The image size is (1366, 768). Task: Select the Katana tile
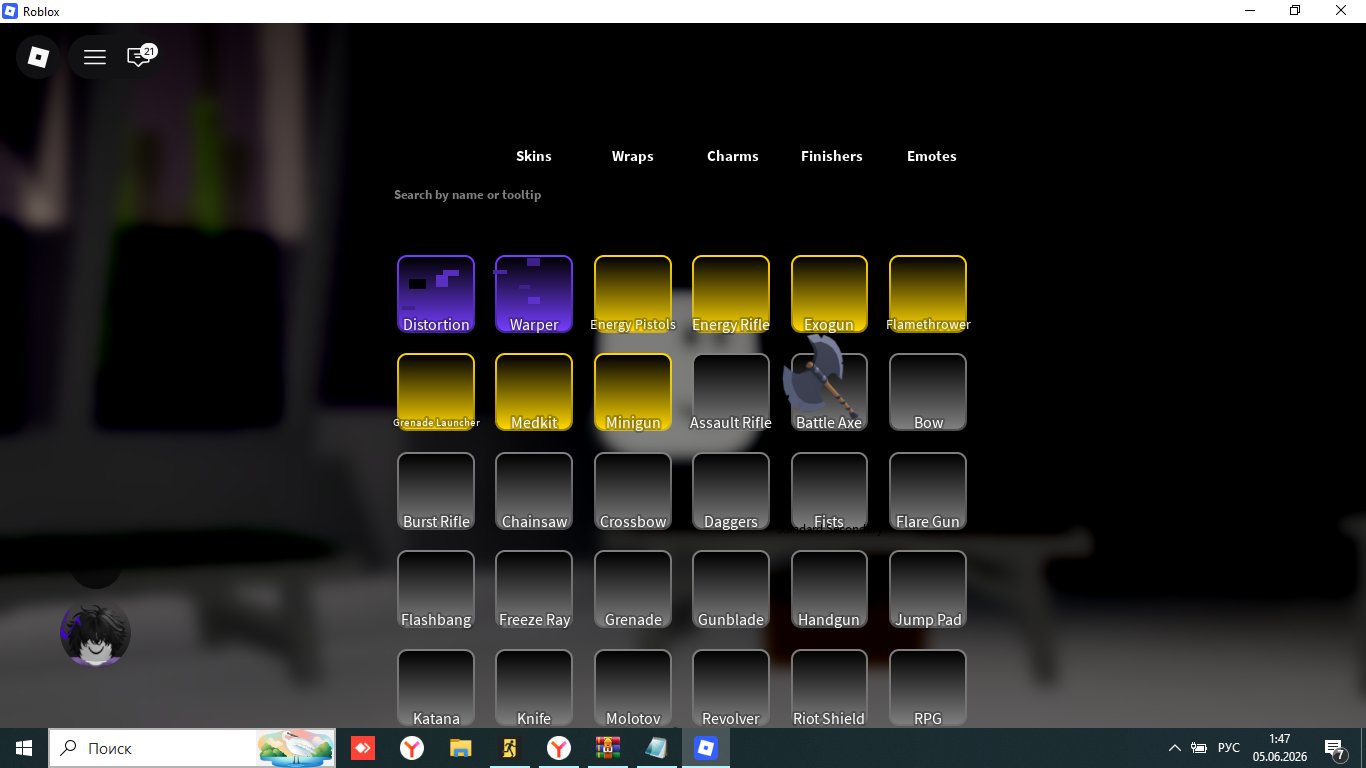pos(436,688)
